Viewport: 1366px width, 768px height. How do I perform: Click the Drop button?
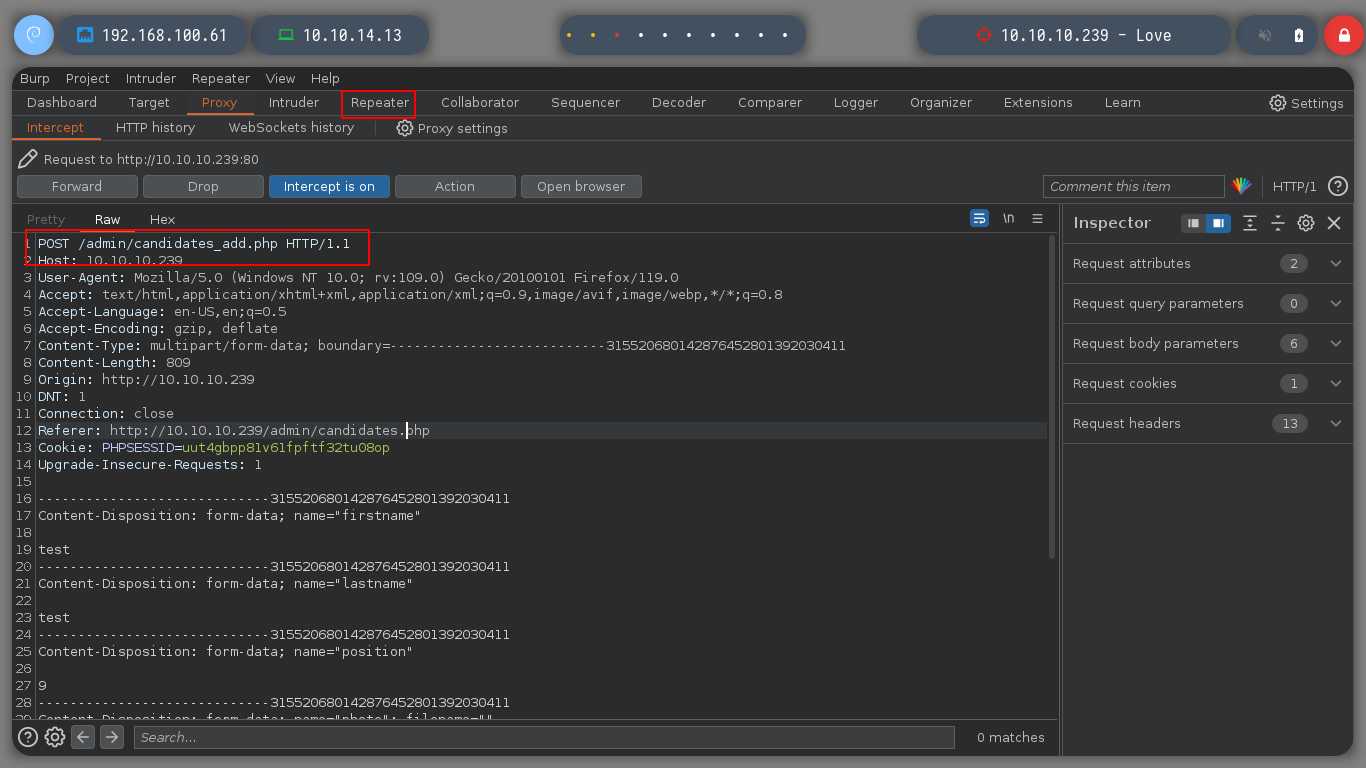click(203, 186)
